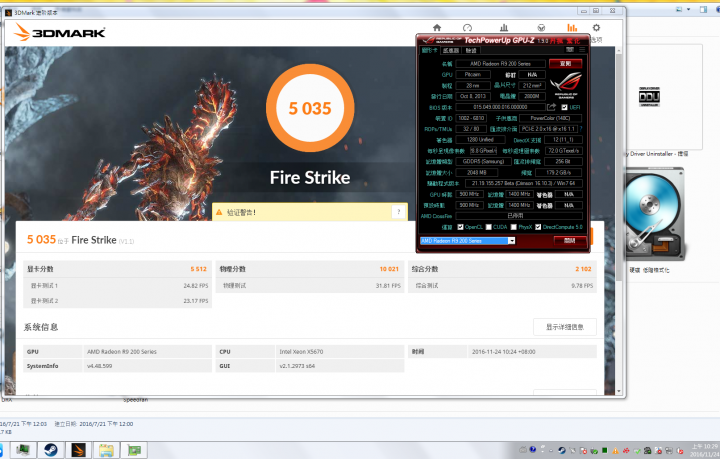The height and width of the screenshot is (459, 720).
Task: Click the graphics score value 5 512
Action: (198, 269)
